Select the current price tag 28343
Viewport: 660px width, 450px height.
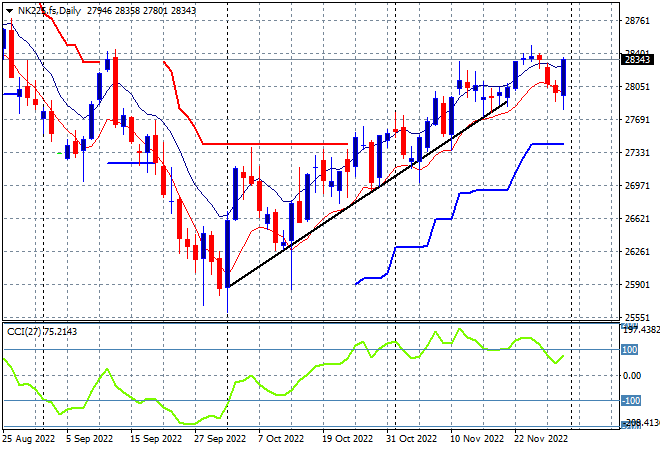click(x=637, y=60)
